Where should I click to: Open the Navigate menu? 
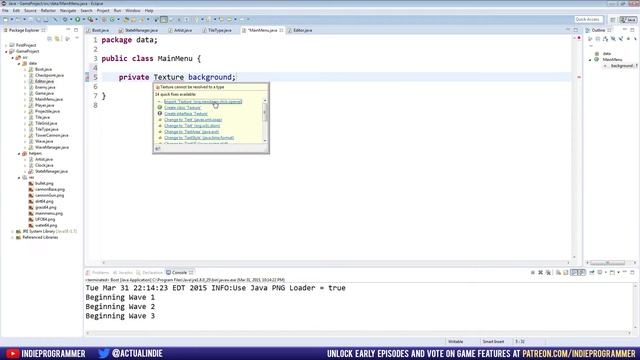[68, 11]
